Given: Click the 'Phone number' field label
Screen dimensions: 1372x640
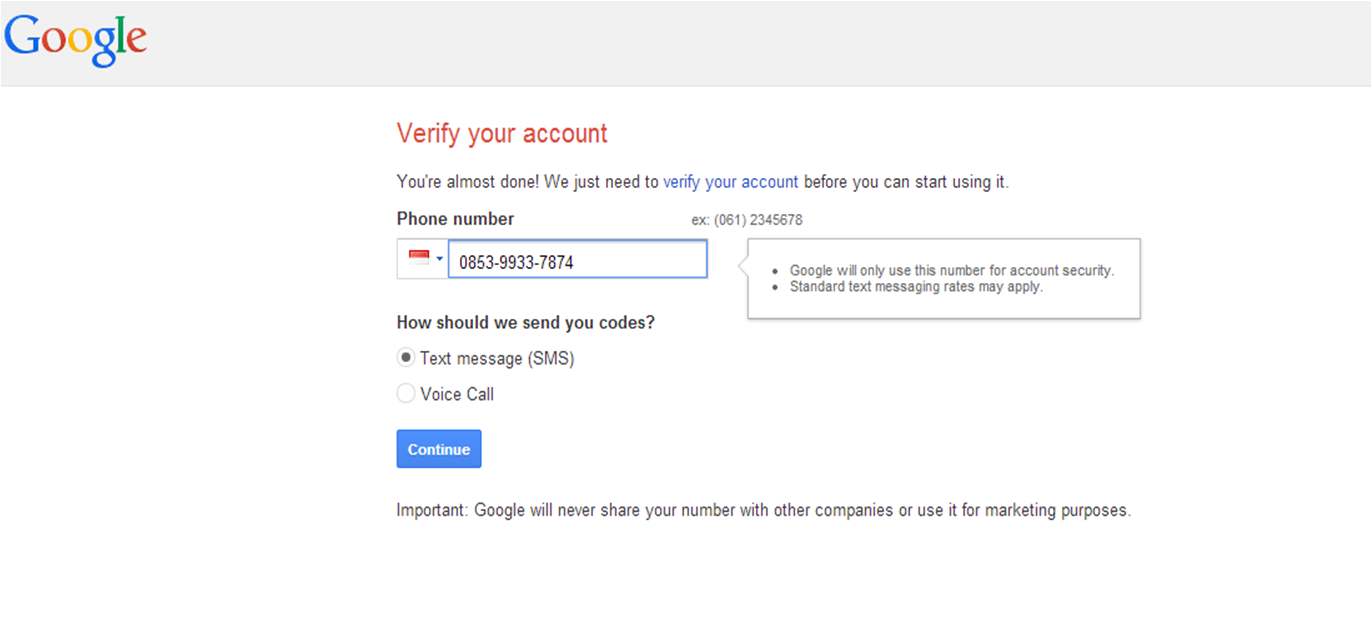Looking at the screenshot, I should pyautogui.click(x=455, y=219).
